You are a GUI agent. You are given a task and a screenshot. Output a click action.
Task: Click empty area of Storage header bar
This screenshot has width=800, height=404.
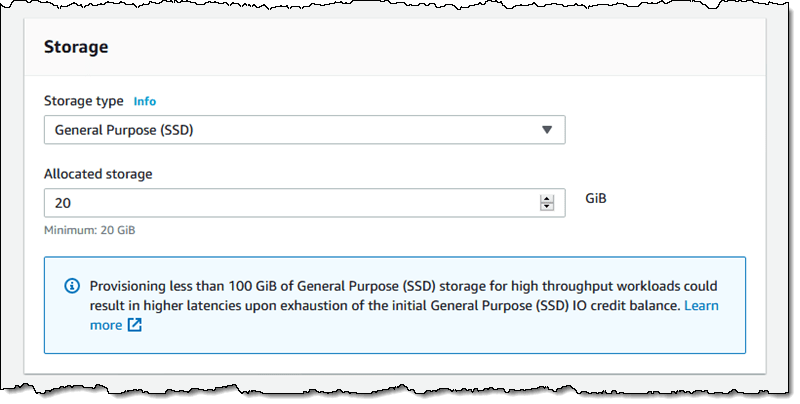pyautogui.click(x=434, y=47)
